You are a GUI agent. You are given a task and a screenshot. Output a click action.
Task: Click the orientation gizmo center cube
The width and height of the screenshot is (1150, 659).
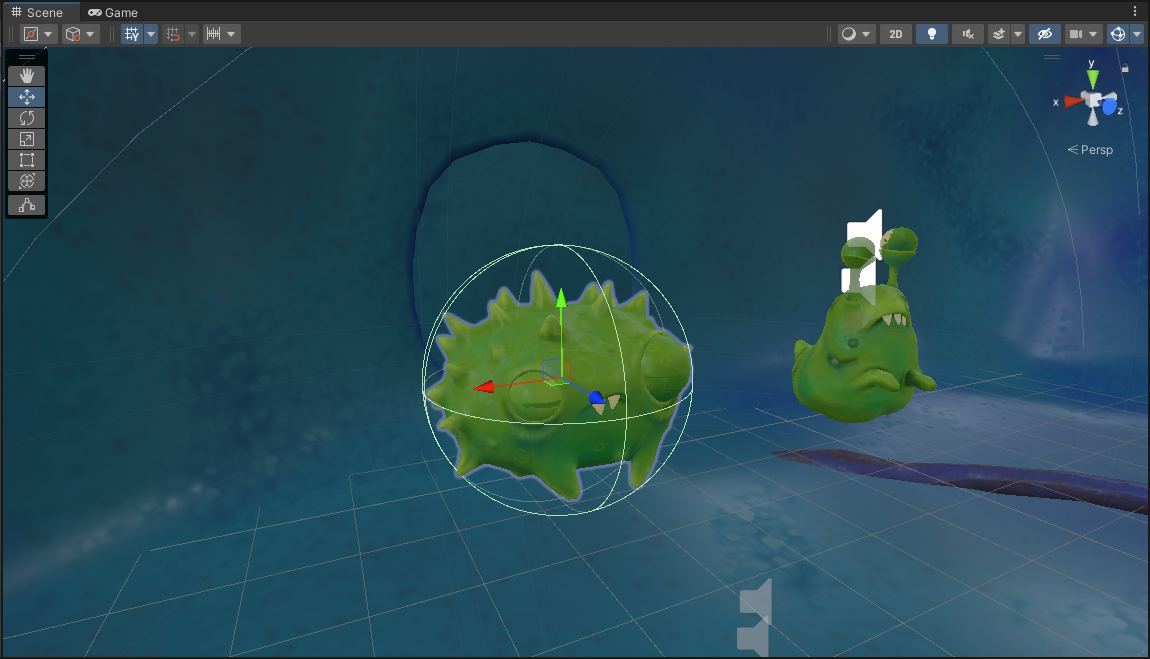click(1093, 100)
